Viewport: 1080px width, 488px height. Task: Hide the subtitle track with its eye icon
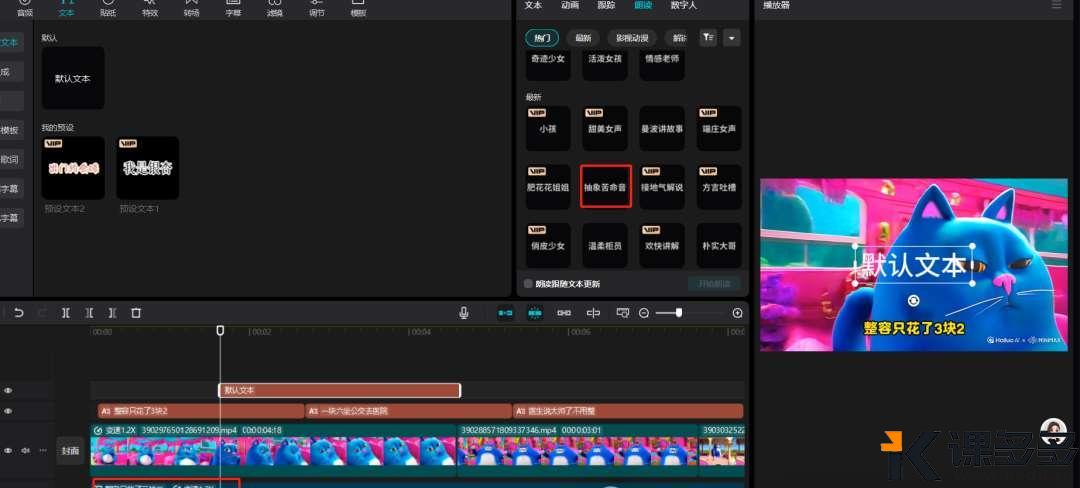pos(8,411)
